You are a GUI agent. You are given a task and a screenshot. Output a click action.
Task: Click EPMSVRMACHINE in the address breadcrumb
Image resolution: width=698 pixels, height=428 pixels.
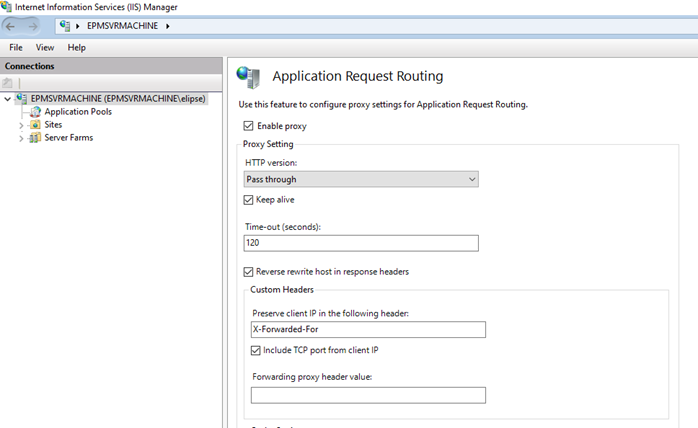(x=122, y=26)
